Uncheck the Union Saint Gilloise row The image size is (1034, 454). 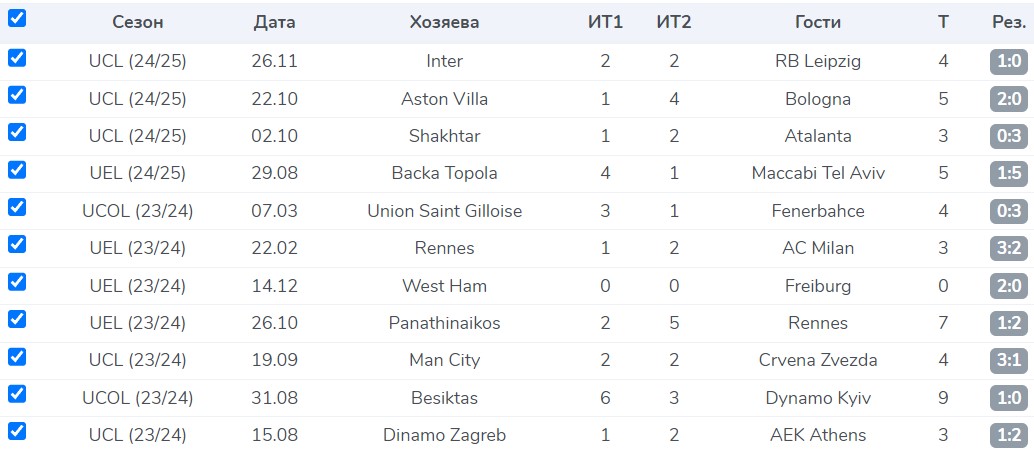tap(17, 208)
